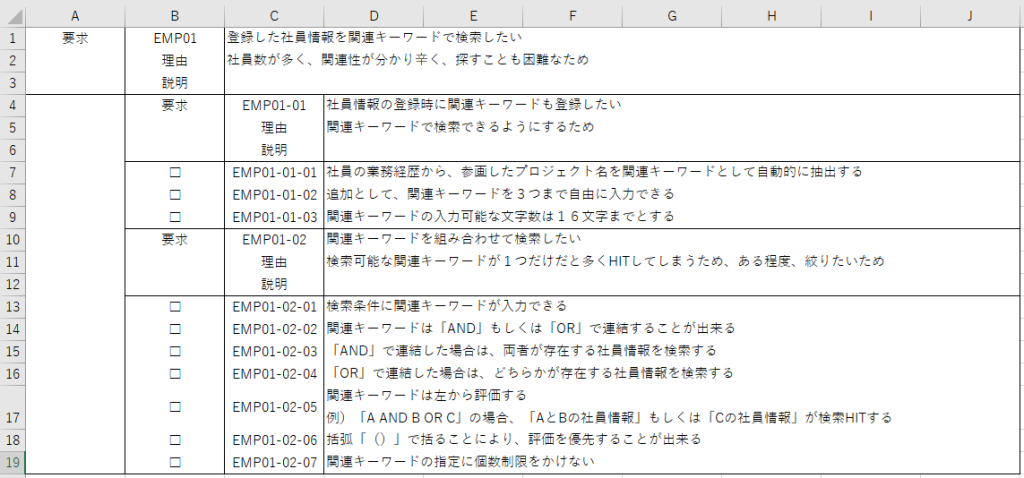Image resolution: width=1024 pixels, height=478 pixels.
Task: Select column H header
Action: click(x=771, y=15)
